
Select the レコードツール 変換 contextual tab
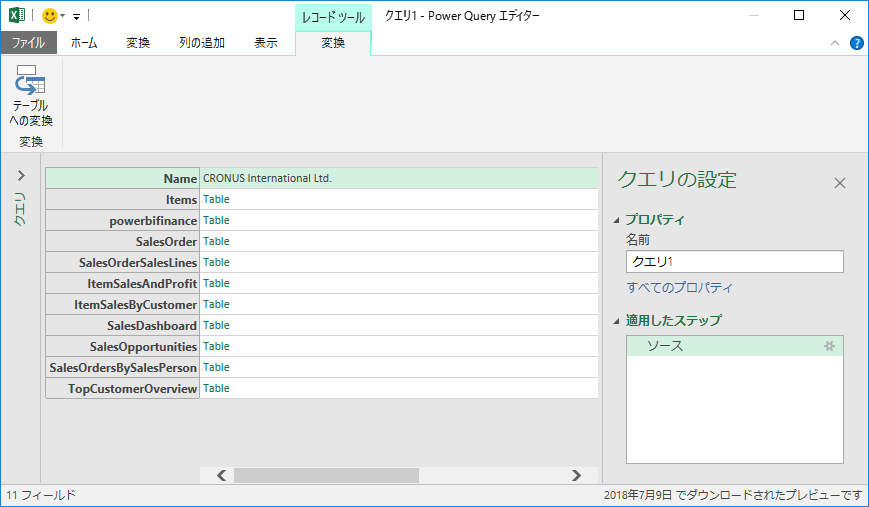tap(333, 43)
